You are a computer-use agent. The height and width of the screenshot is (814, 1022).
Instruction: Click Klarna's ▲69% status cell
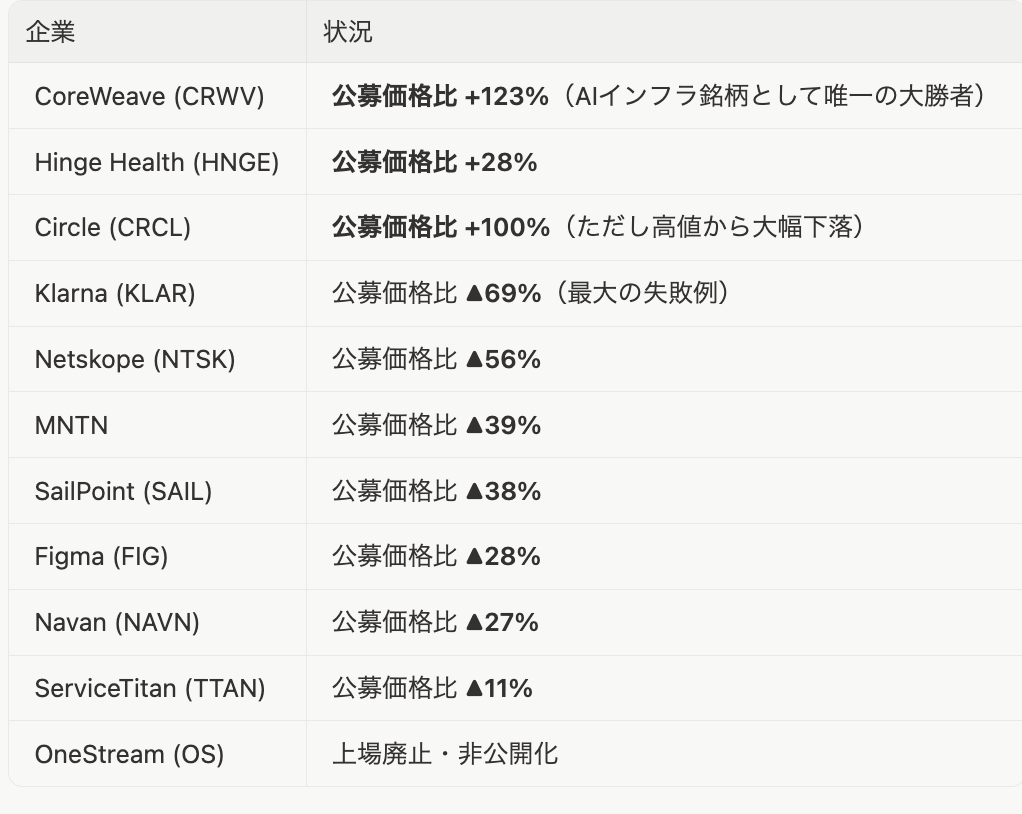436,294
